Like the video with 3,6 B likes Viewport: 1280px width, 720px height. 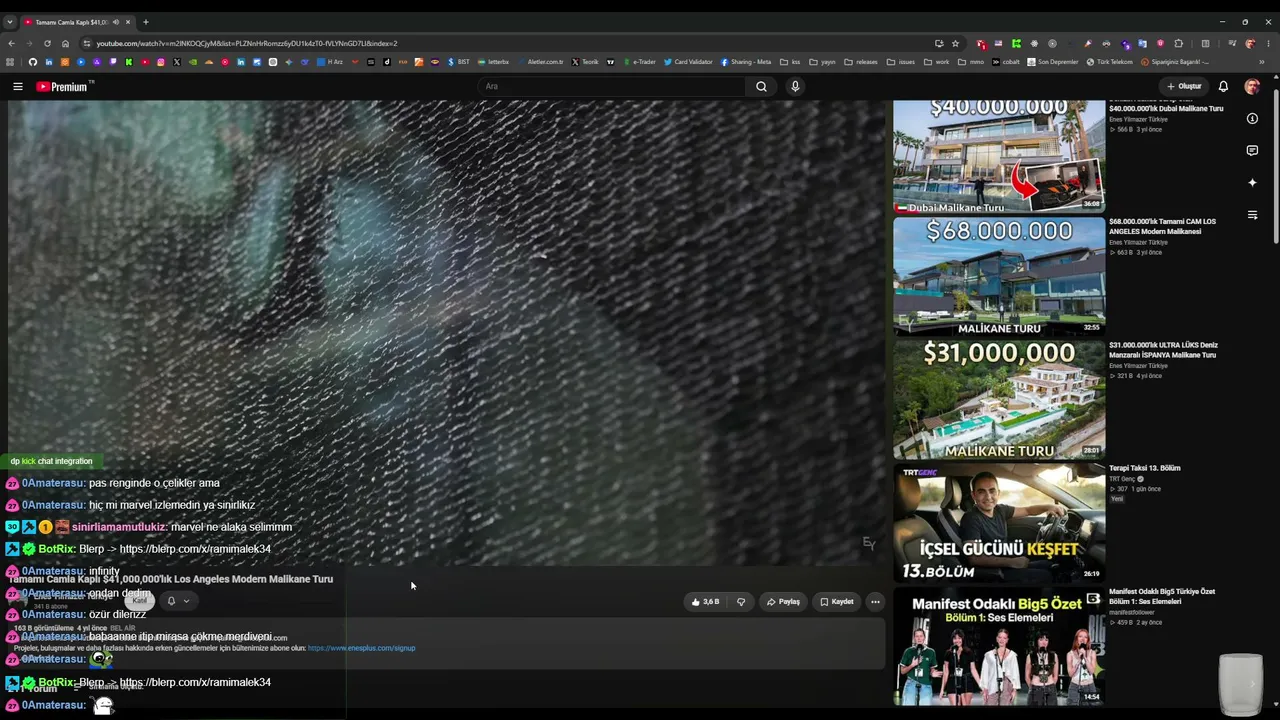pyautogui.click(x=705, y=602)
